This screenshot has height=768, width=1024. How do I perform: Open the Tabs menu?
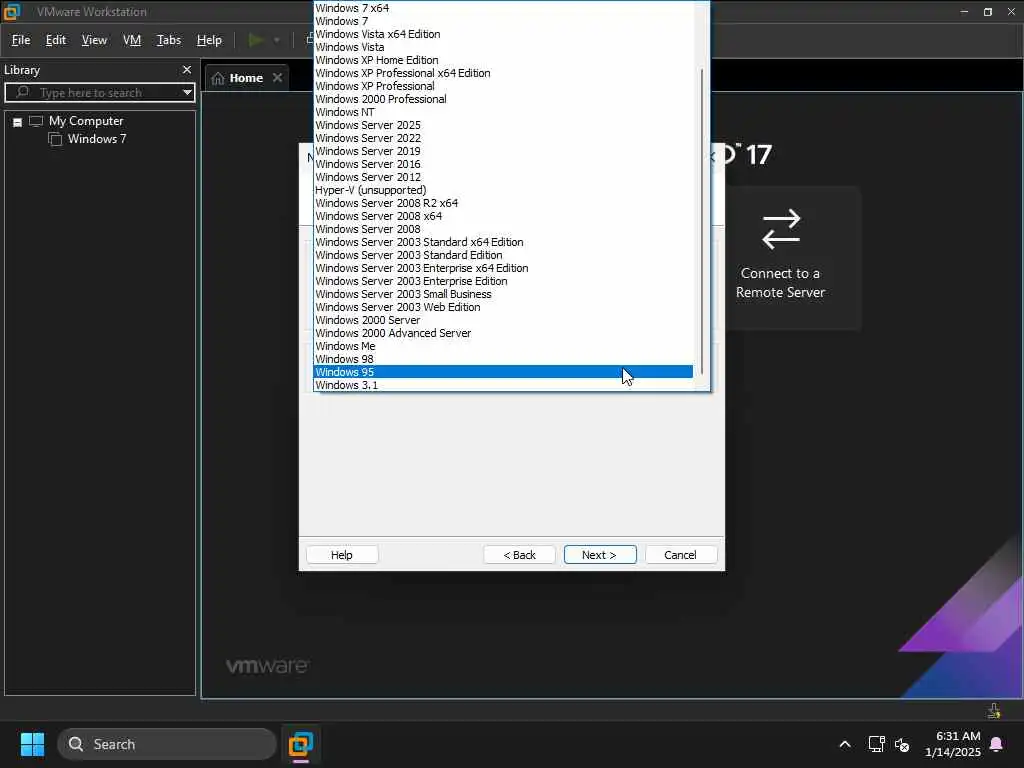point(168,40)
